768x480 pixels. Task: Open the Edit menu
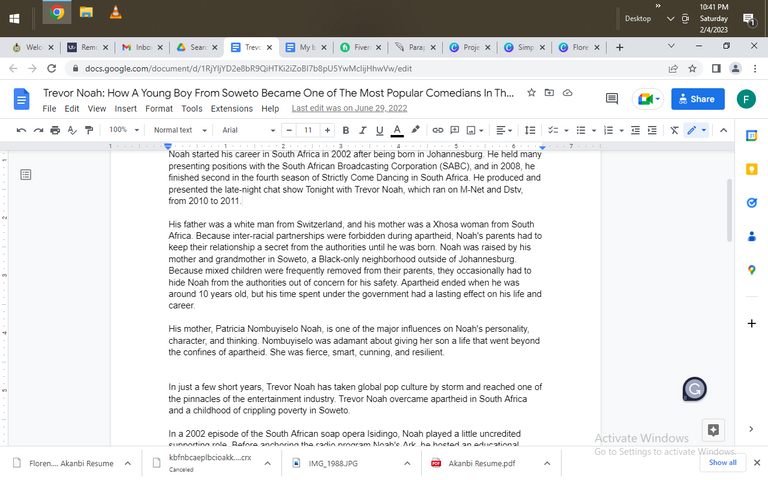72,109
